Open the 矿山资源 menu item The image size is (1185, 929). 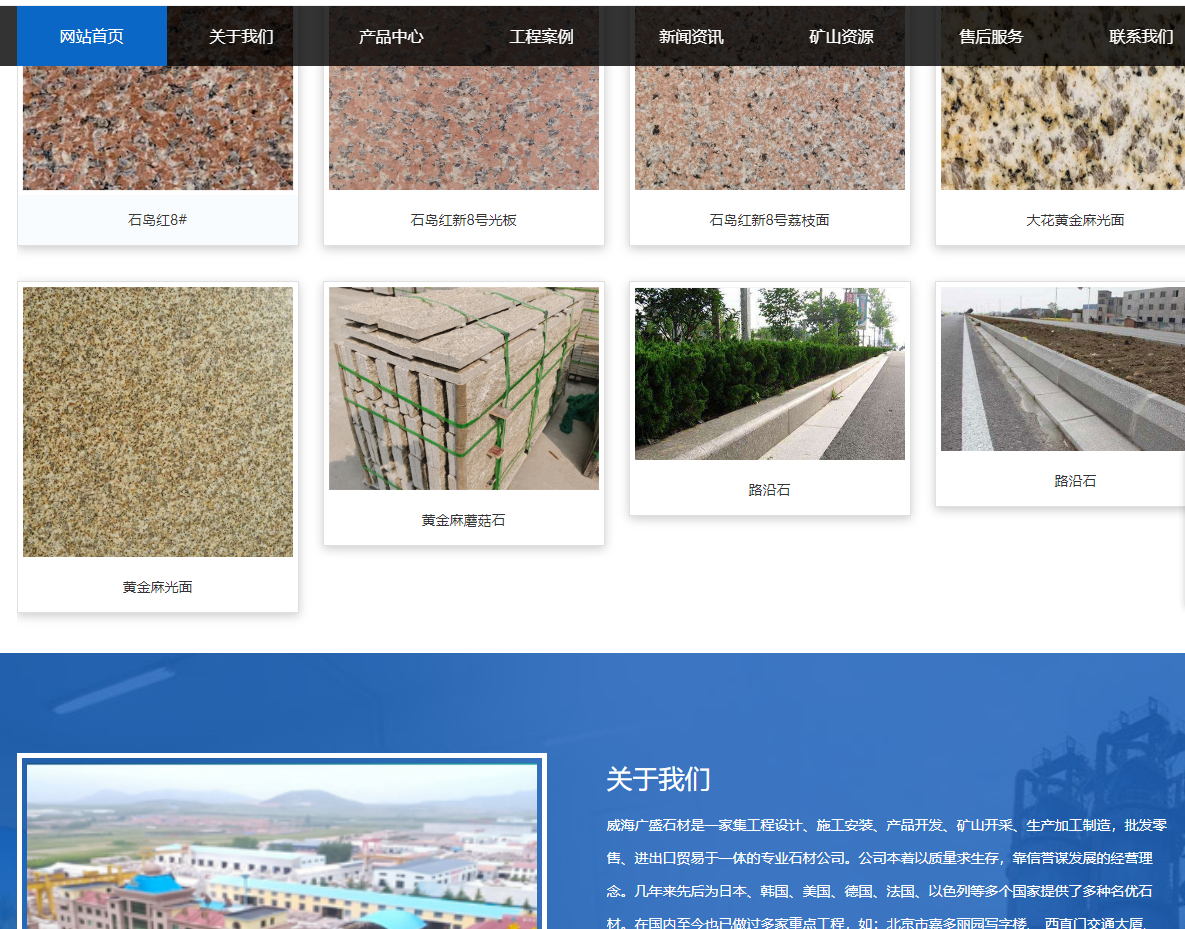point(841,37)
